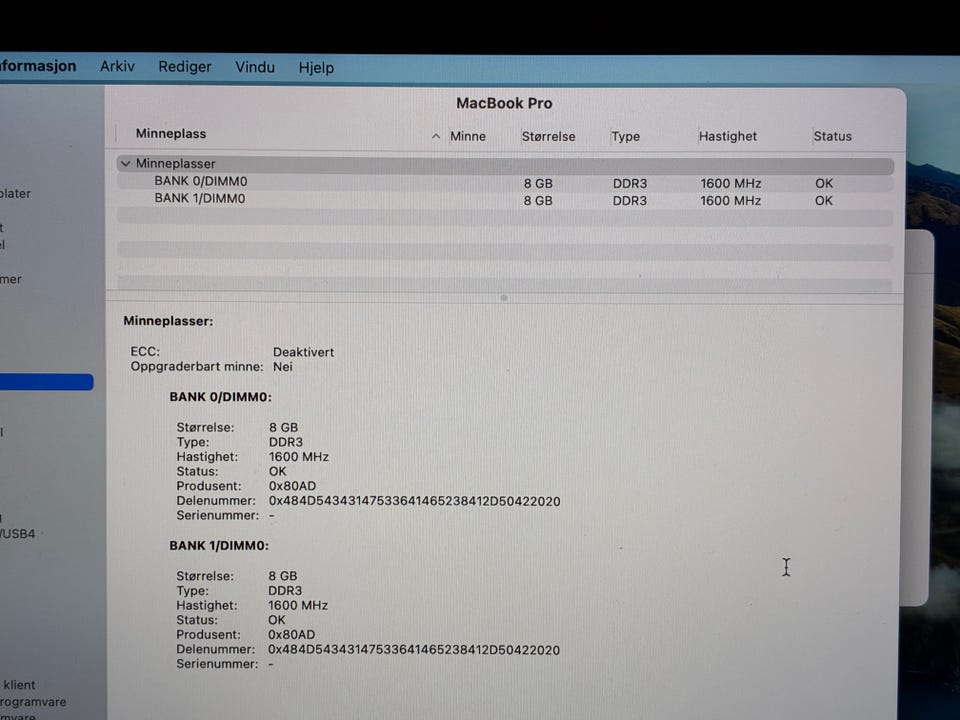Click 8 GB size in BANK 0 row
Image resolution: width=960 pixels, height=720 pixels.
point(538,183)
